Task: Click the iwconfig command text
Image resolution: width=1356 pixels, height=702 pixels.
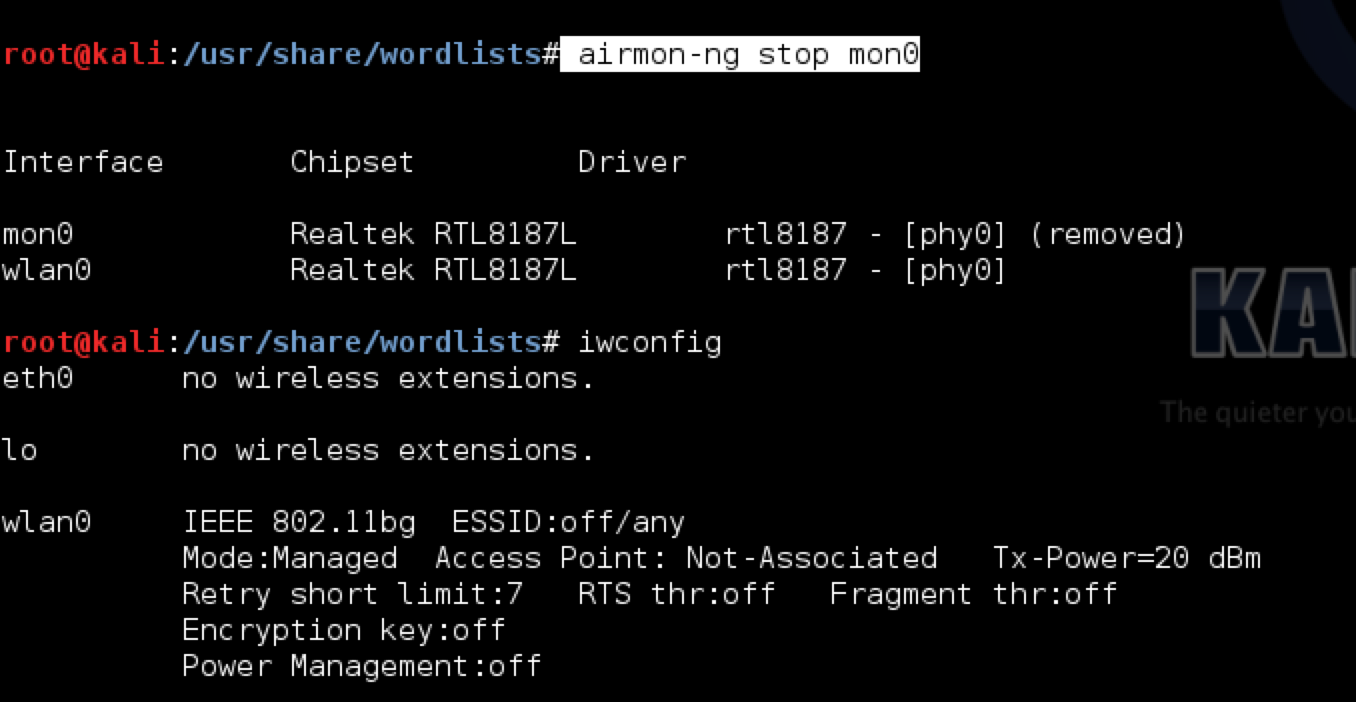Action: tap(649, 343)
